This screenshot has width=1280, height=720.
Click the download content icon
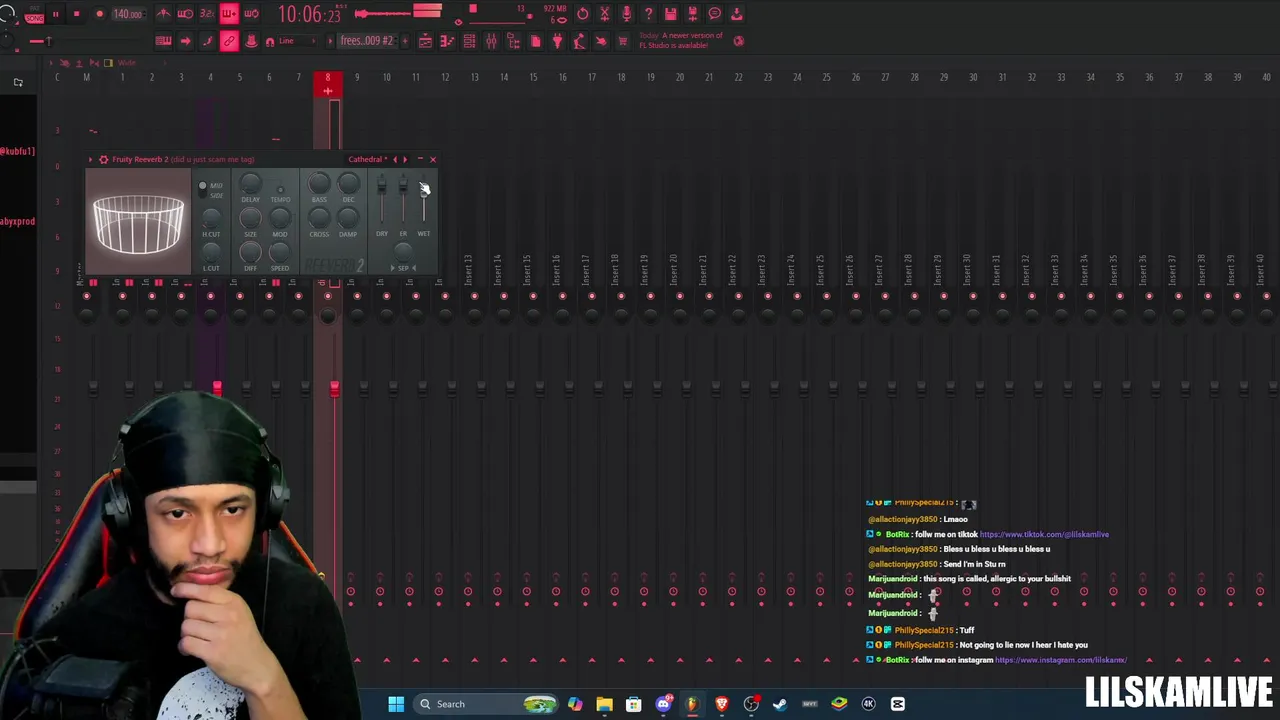(x=737, y=14)
